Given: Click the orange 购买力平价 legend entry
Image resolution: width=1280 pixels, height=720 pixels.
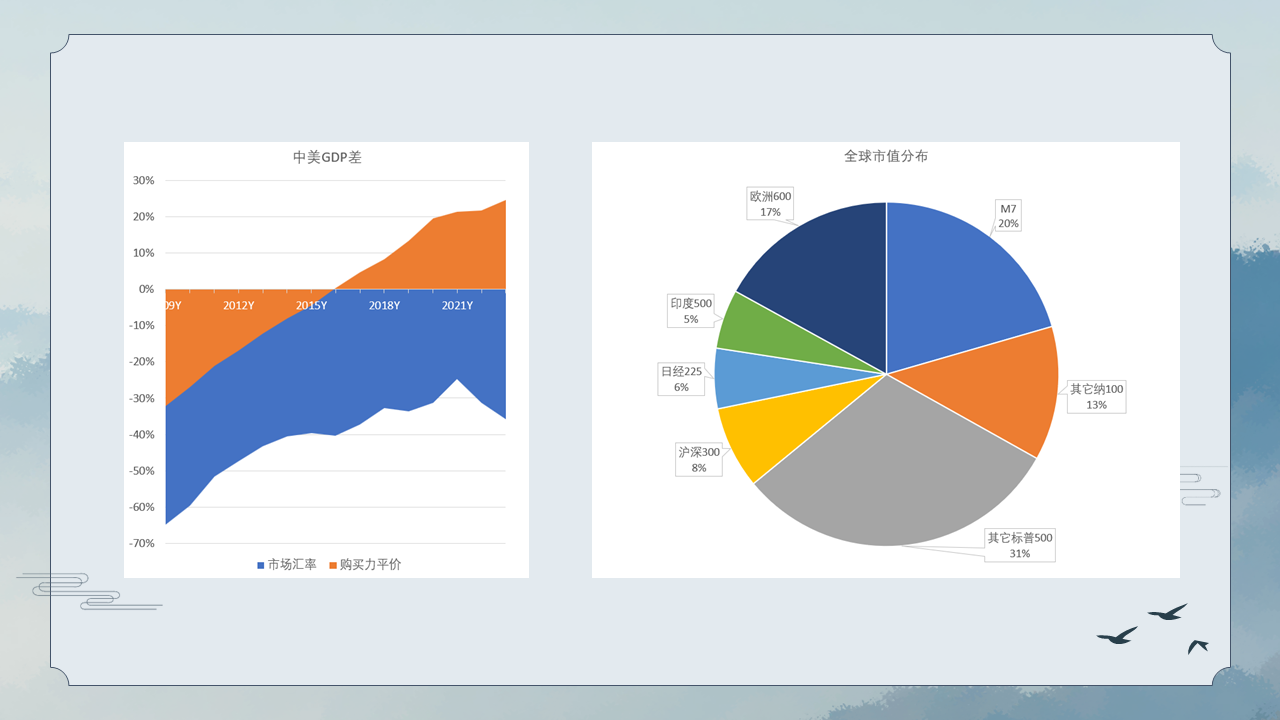Looking at the screenshot, I should (x=363, y=564).
